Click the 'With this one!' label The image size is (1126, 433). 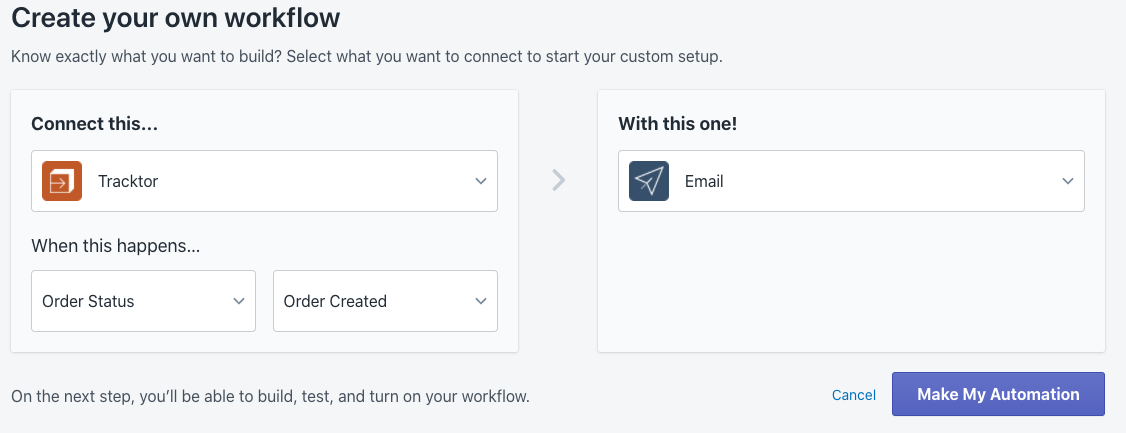pos(677,124)
